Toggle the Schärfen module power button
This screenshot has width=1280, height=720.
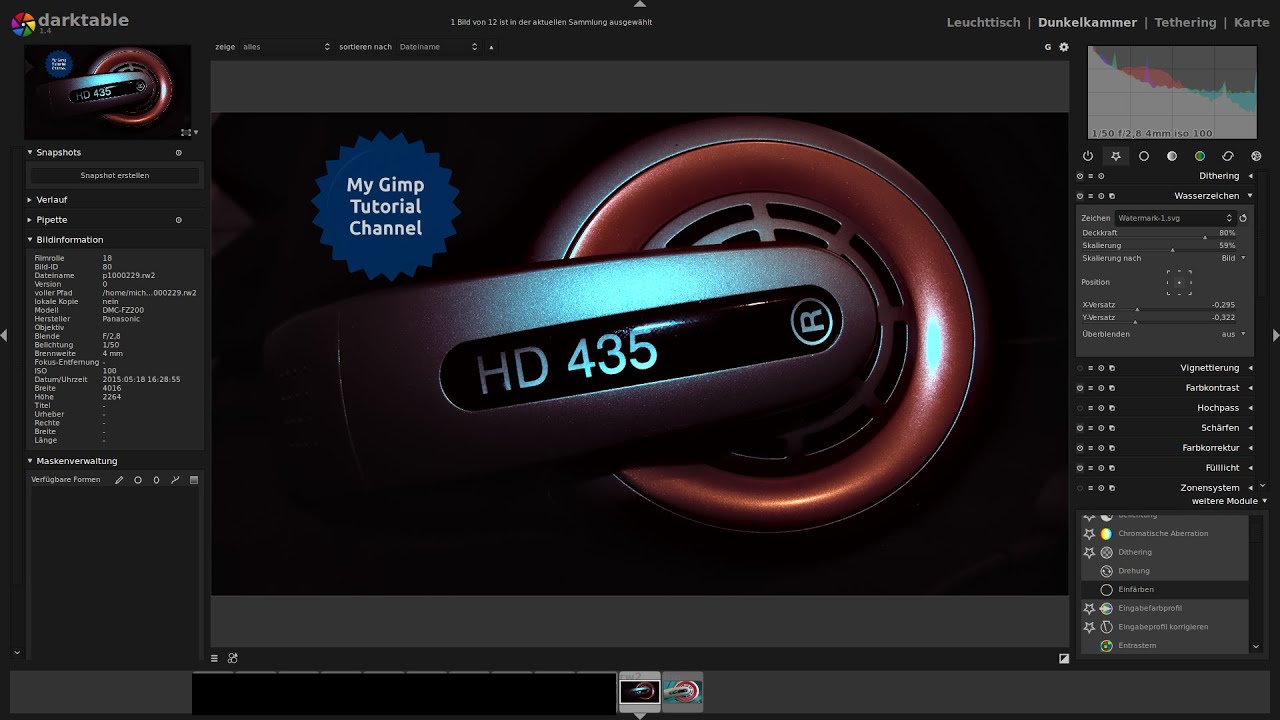1080,428
